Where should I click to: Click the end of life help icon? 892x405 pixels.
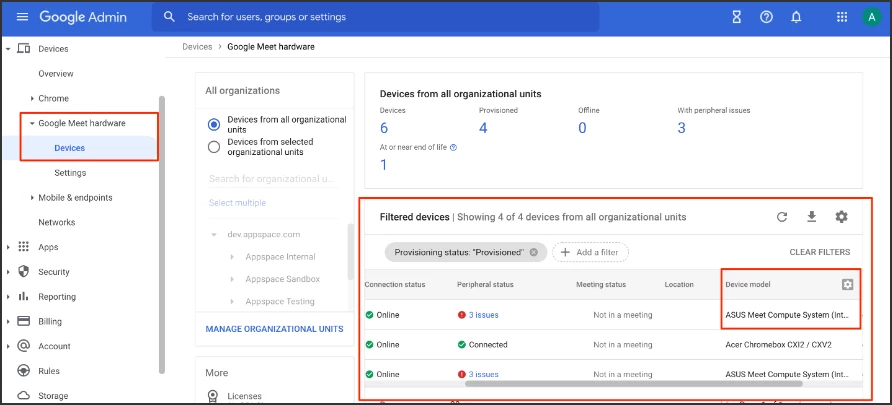[453, 147]
